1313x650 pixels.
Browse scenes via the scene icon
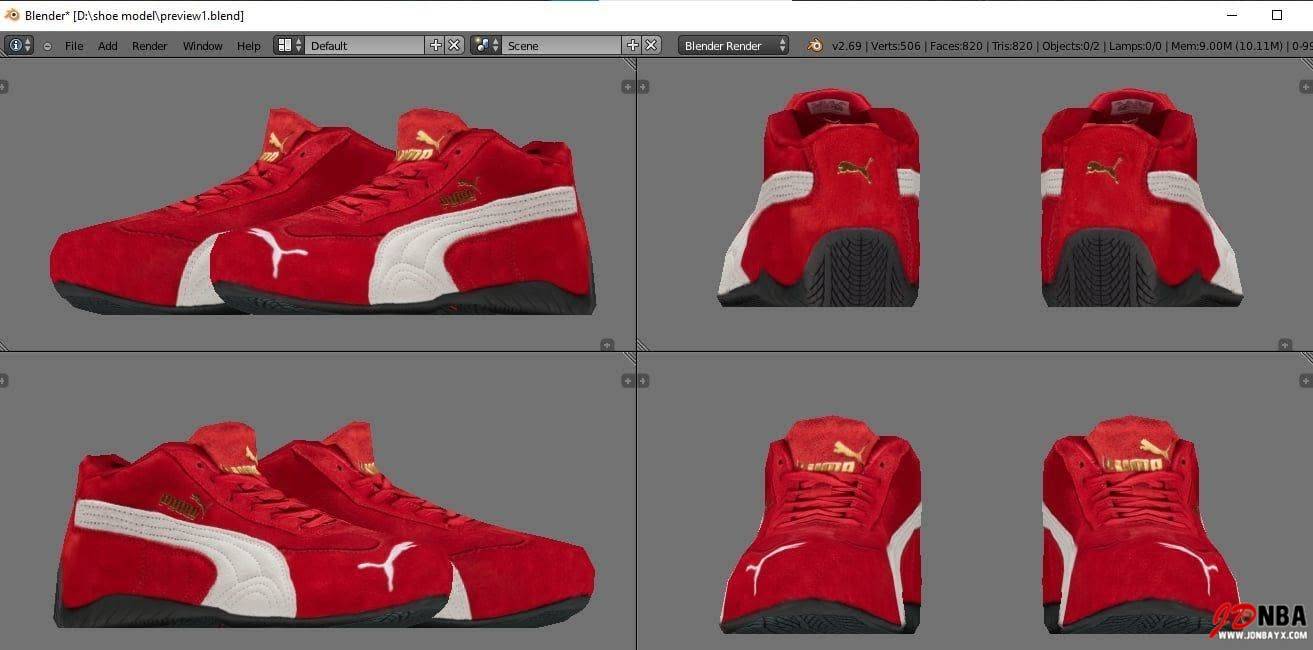click(x=486, y=45)
